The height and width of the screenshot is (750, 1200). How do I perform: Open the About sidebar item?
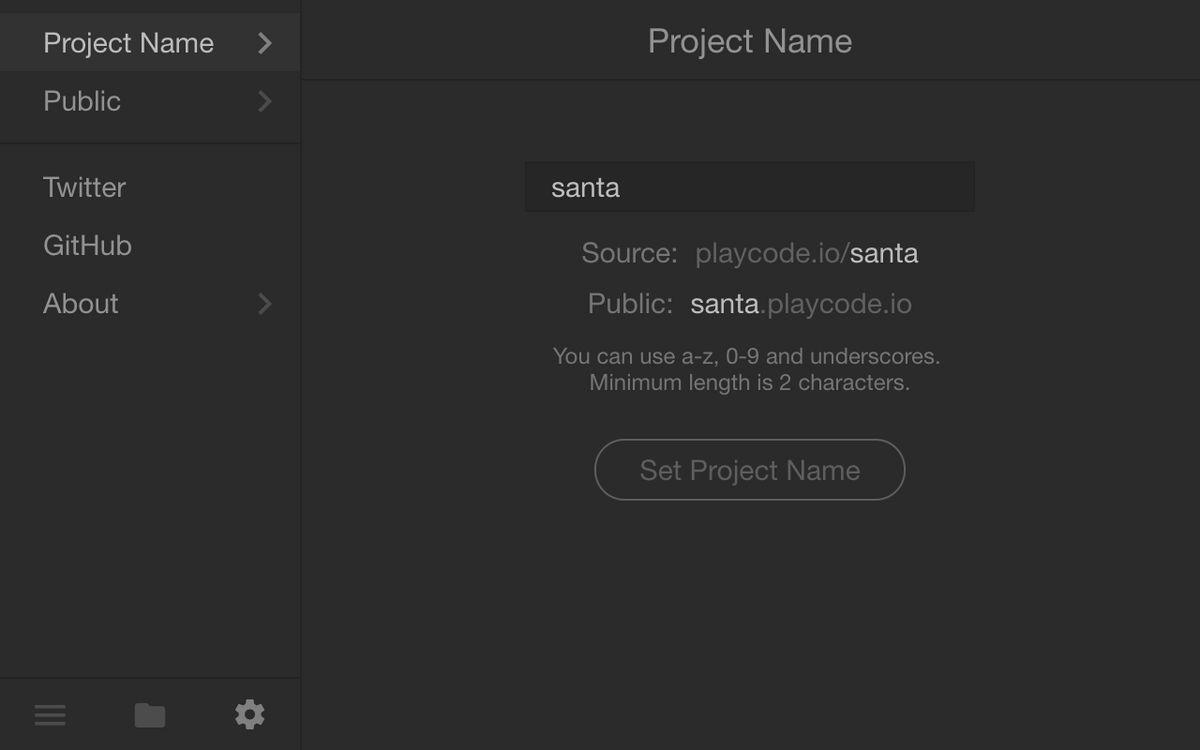81,304
